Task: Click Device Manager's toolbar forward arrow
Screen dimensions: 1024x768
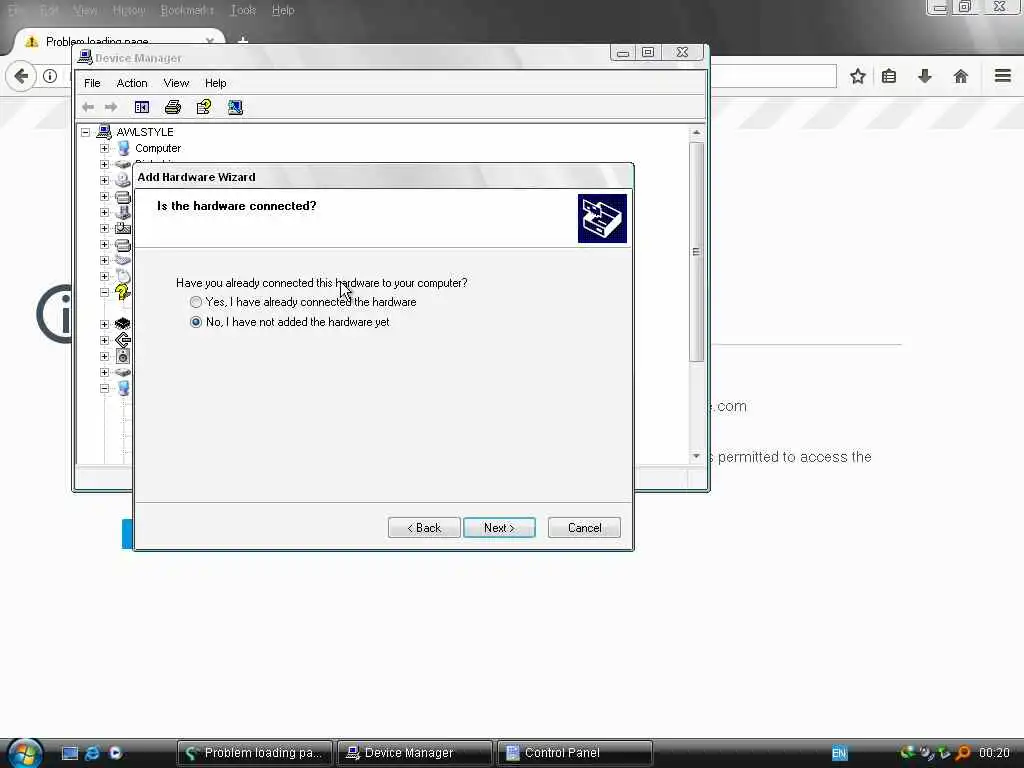Action: pos(111,107)
